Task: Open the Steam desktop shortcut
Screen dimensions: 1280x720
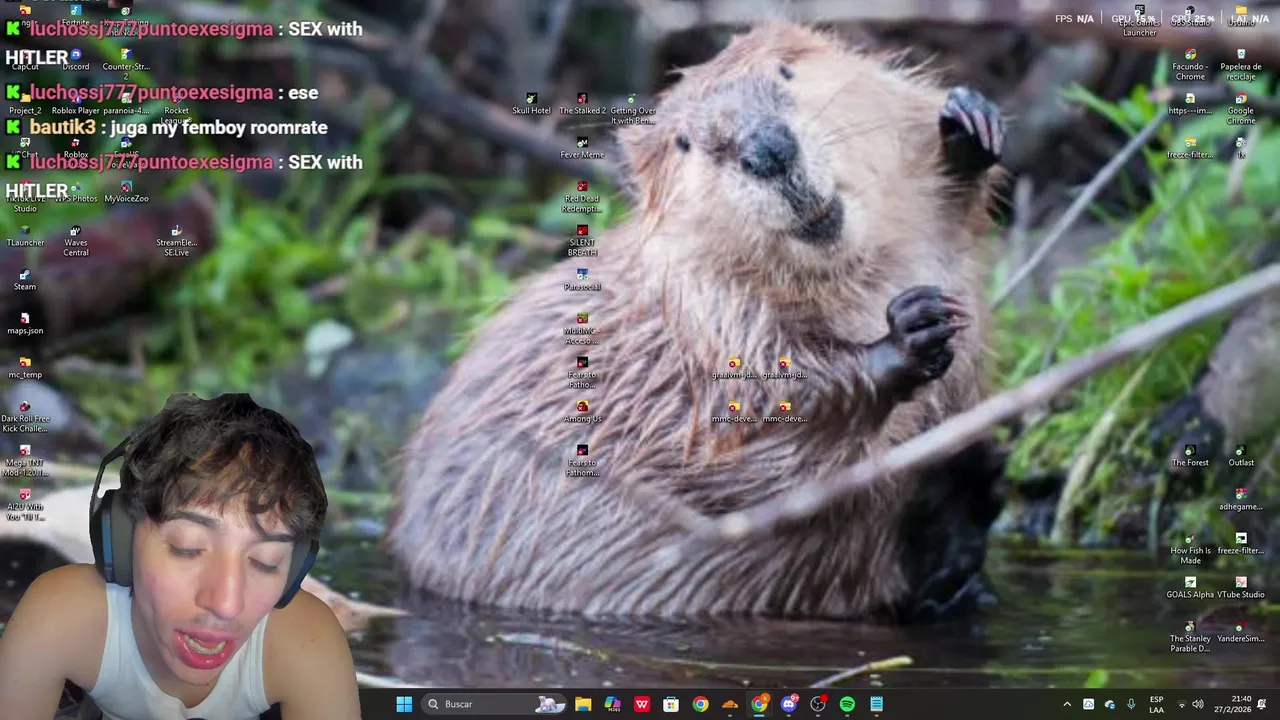Action: click(25, 280)
